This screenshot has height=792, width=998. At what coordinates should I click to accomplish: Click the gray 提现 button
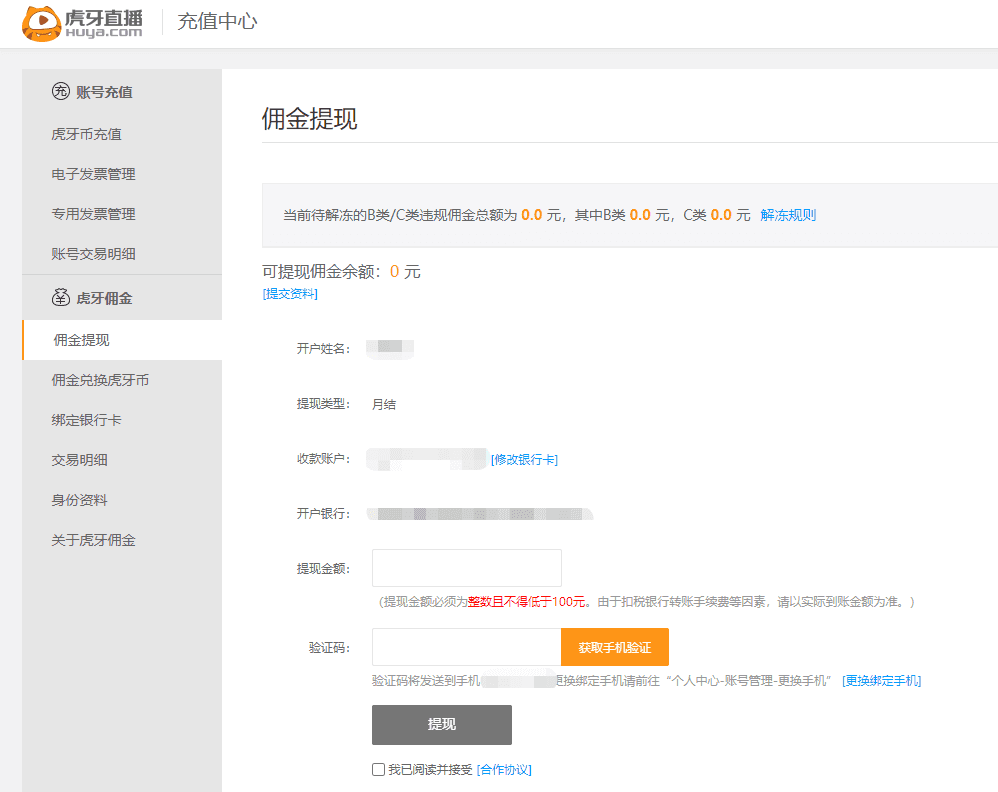(441, 725)
